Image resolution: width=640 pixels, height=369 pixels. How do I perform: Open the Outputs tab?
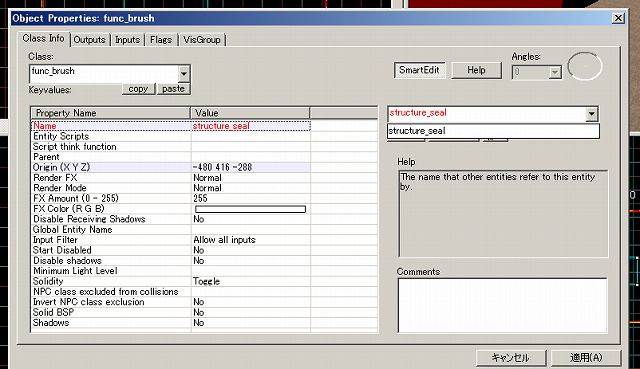tap(89, 40)
